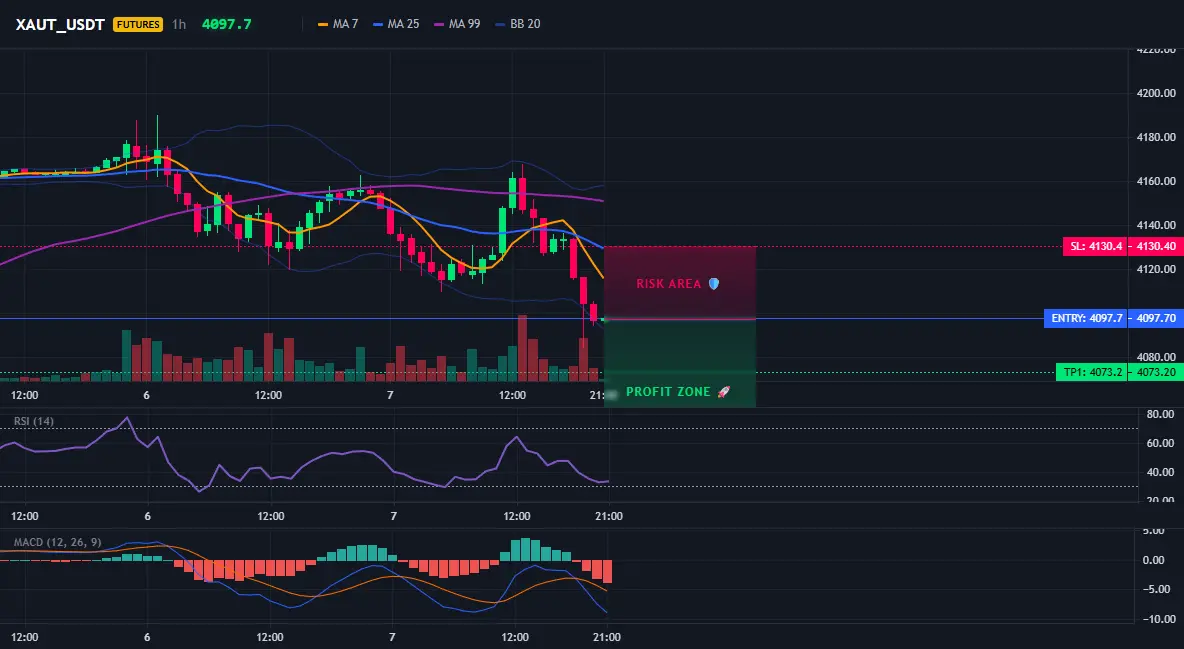This screenshot has width=1184, height=649.
Task: Click the yellow FUTURES badge
Action: pos(137,24)
